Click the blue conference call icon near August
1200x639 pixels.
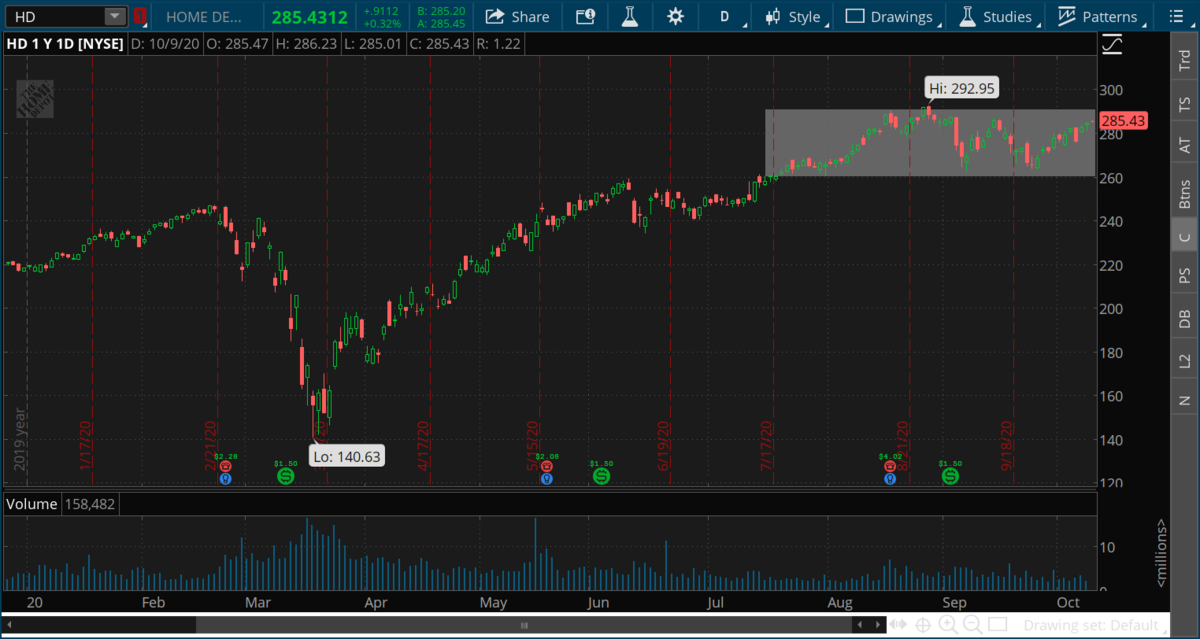click(x=890, y=478)
